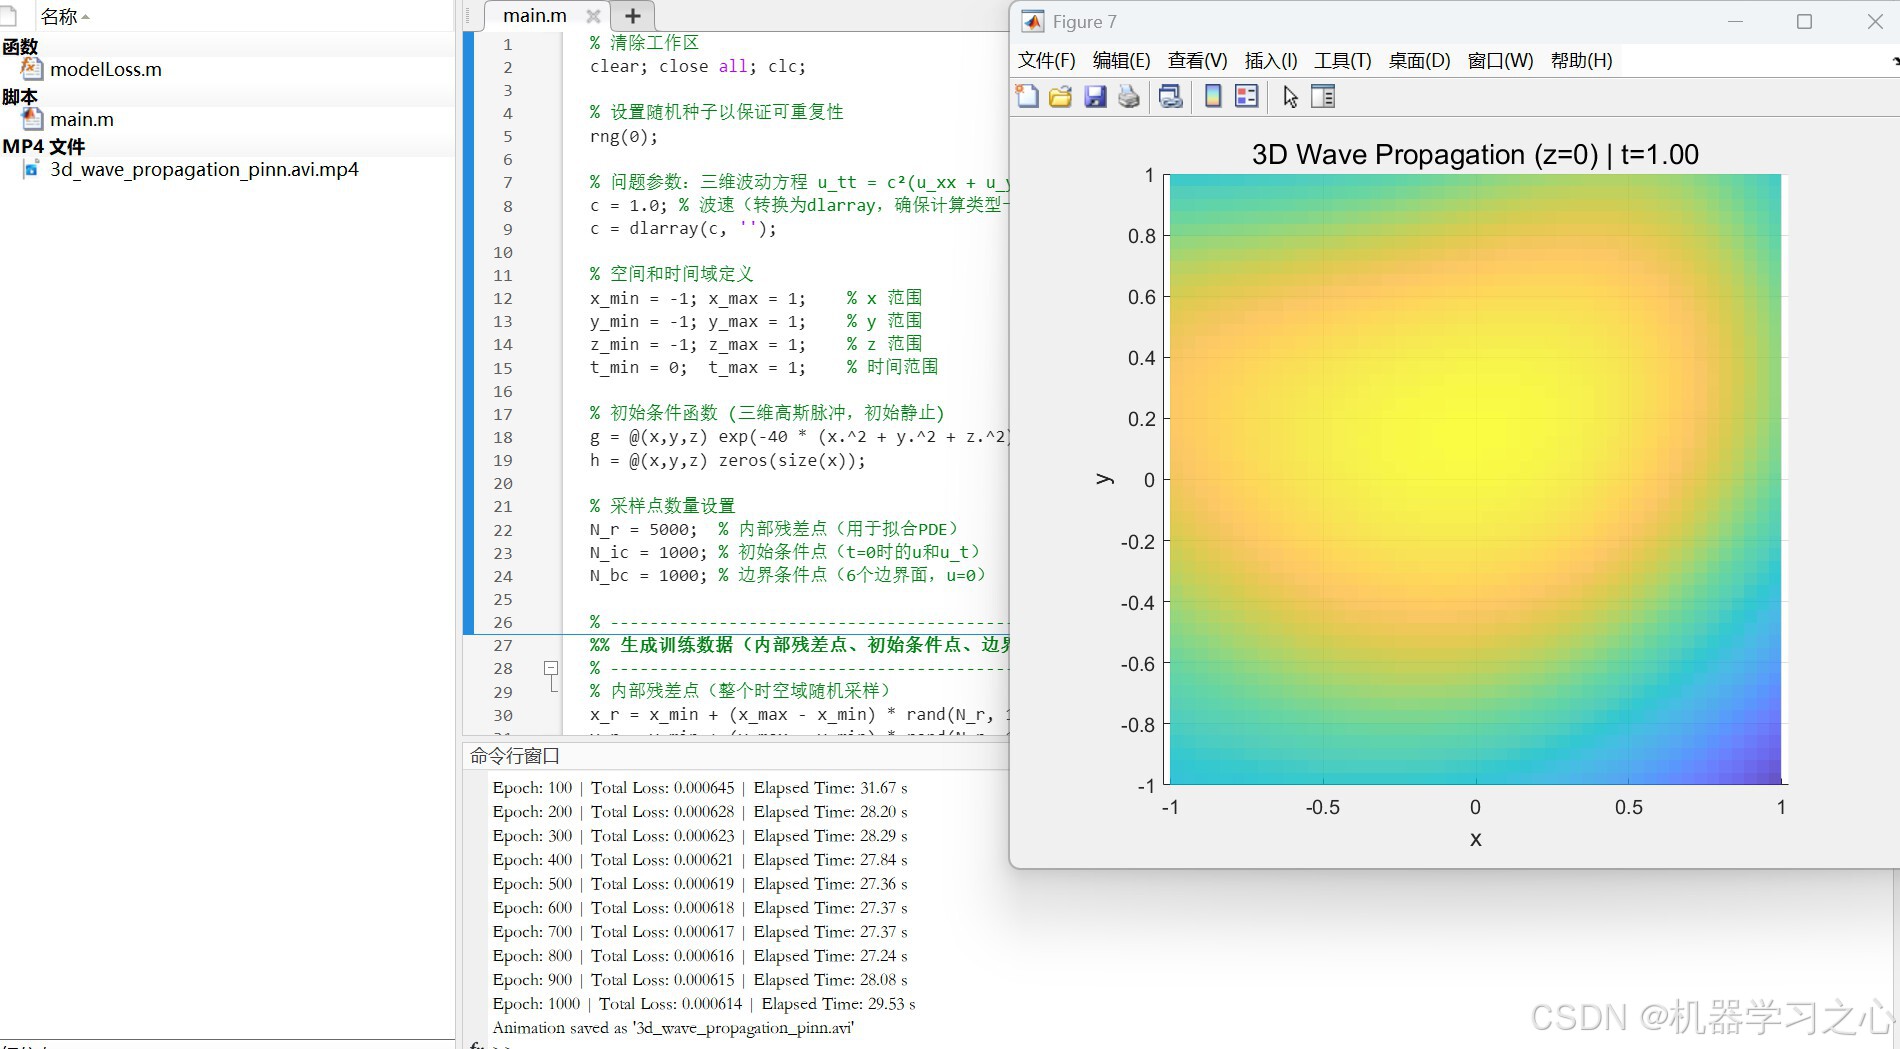Viewport: 1900px width, 1049px height.
Task: Select 3d_wave_propagation_pinn.avi.mp4 file
Action: click(x=204, y=169)
